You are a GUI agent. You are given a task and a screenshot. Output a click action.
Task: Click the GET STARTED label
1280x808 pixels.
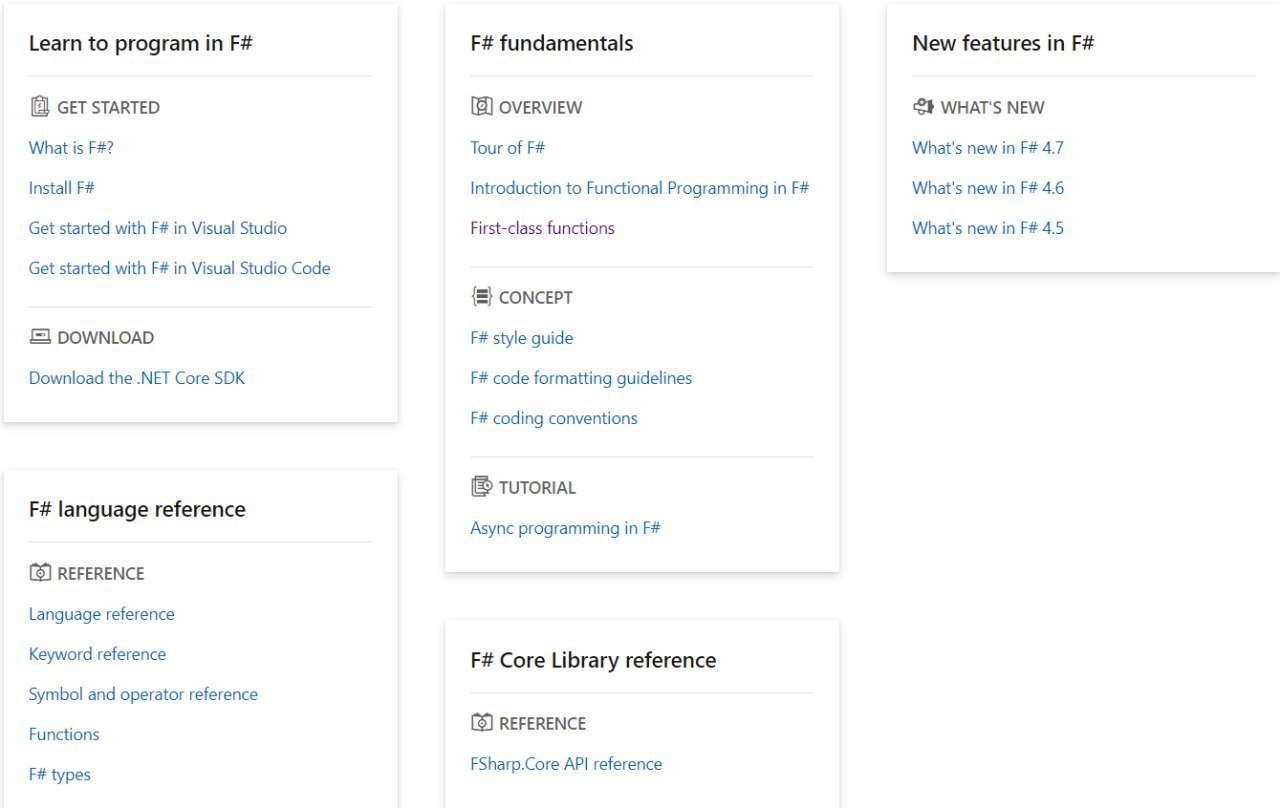pyautogui.click(x=108, y=108)
